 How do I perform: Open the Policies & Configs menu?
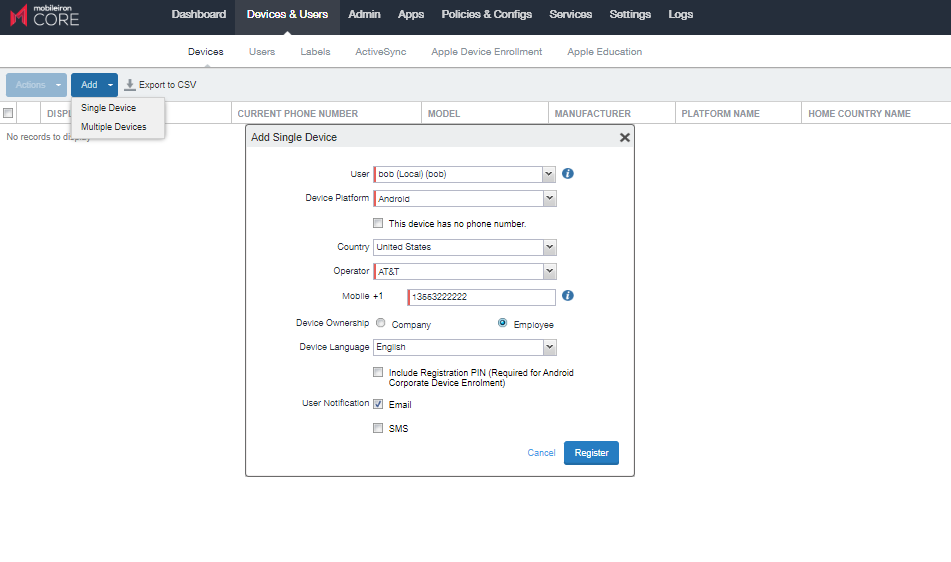click(486, 15)
